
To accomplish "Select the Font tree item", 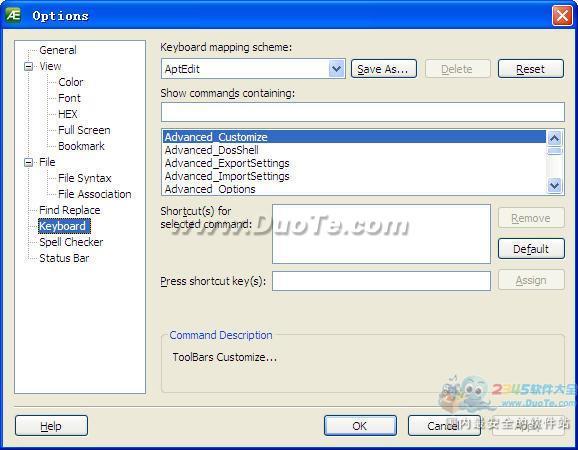I will pyautogui.click(x=69, y=98).
